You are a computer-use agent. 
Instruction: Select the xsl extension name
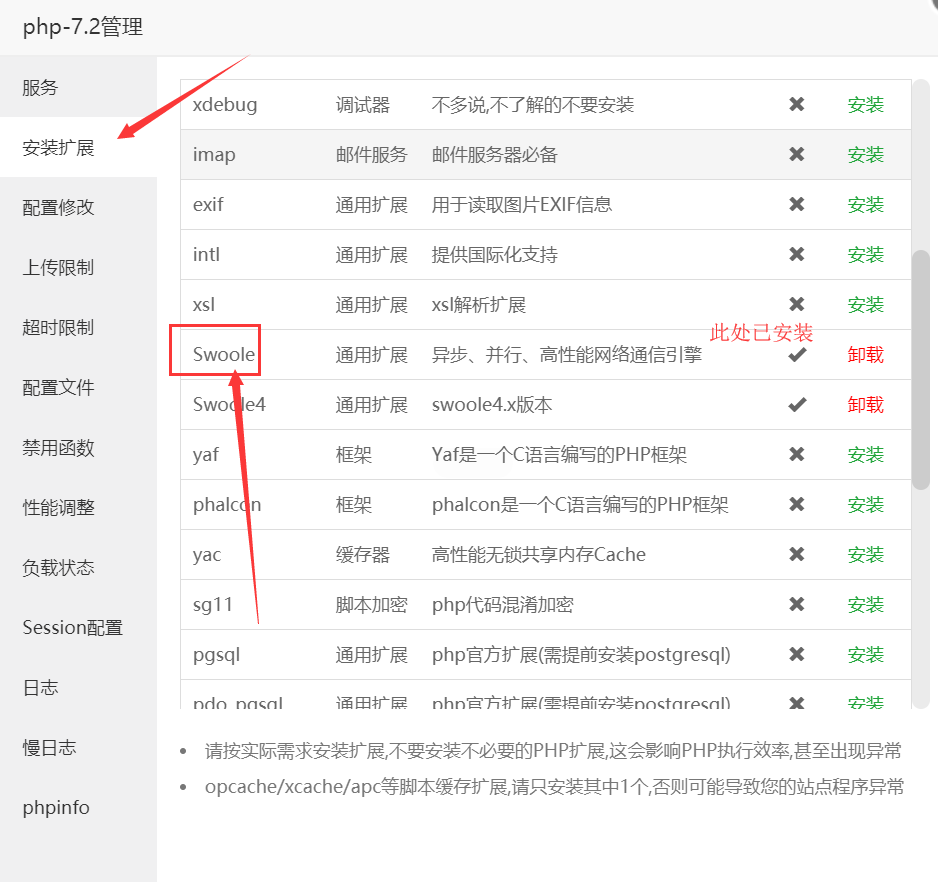click(x=203, y=305)
